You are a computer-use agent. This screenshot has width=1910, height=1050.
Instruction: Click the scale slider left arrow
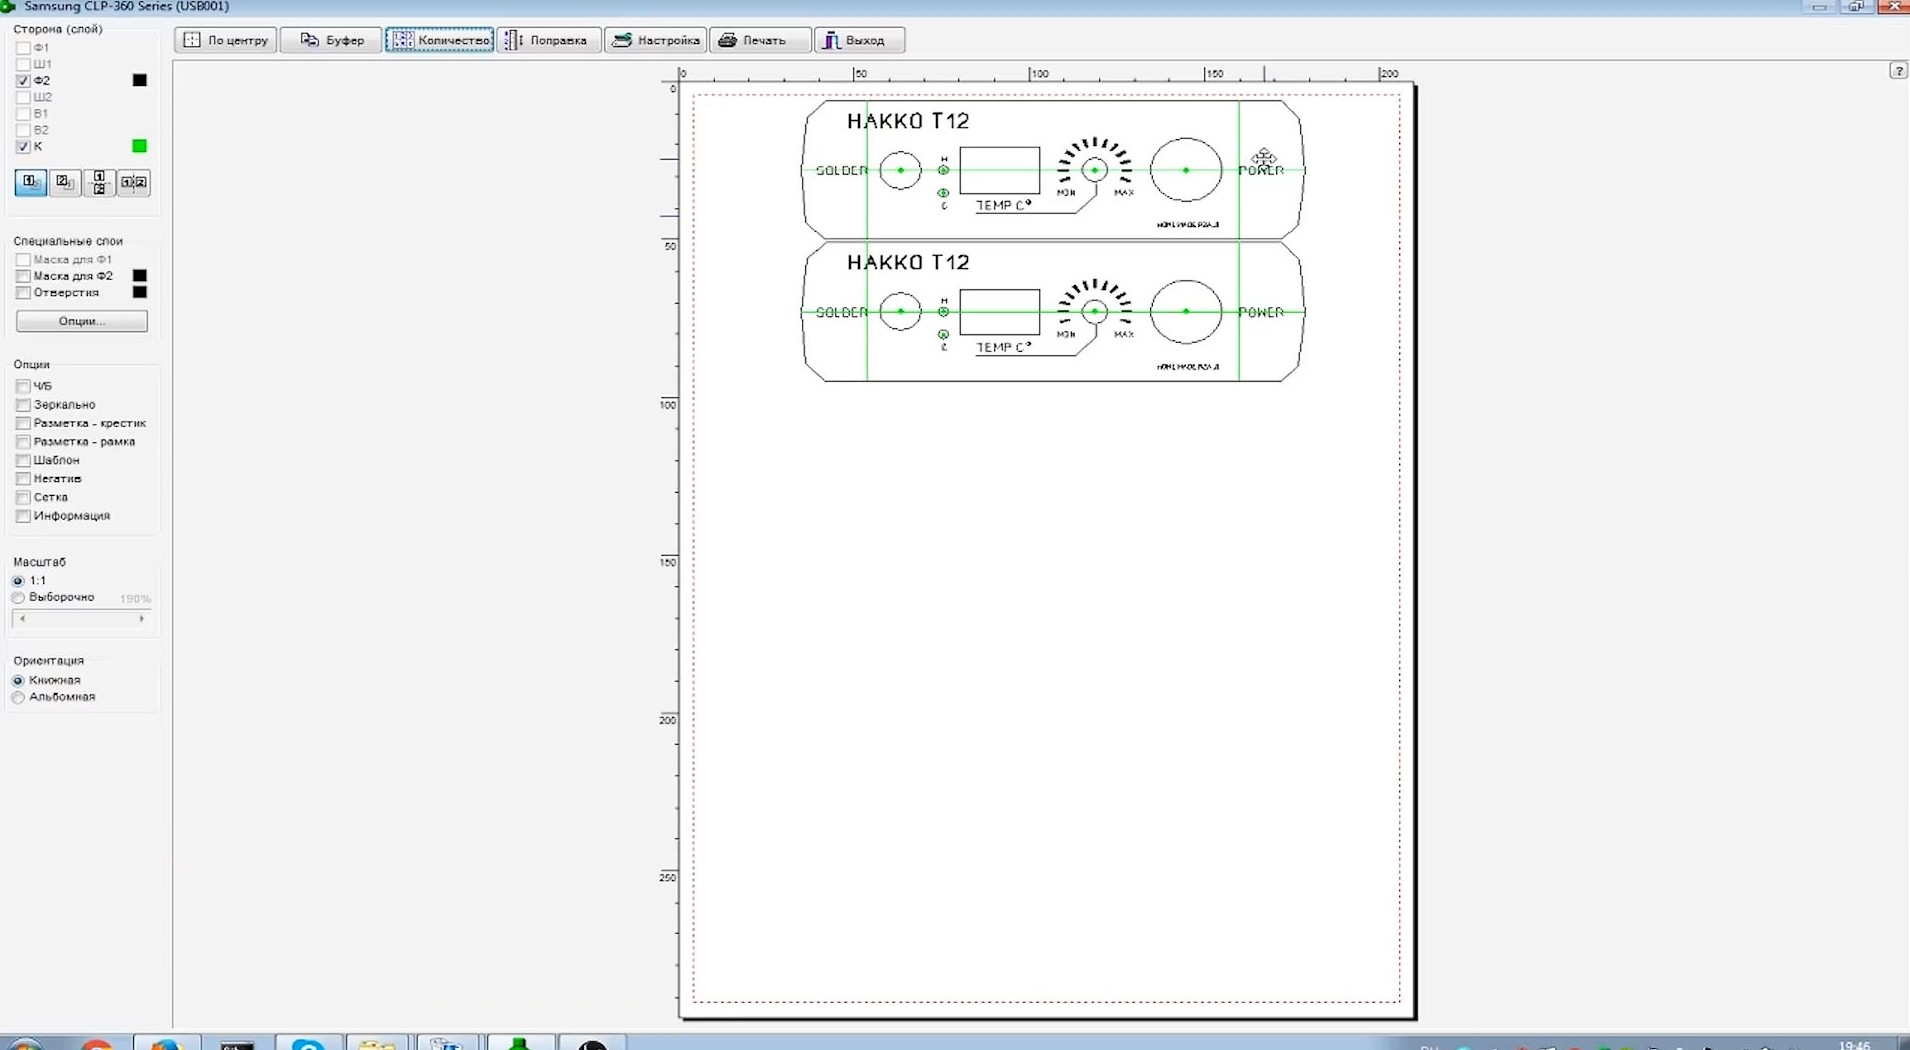(x=22, y=619)
